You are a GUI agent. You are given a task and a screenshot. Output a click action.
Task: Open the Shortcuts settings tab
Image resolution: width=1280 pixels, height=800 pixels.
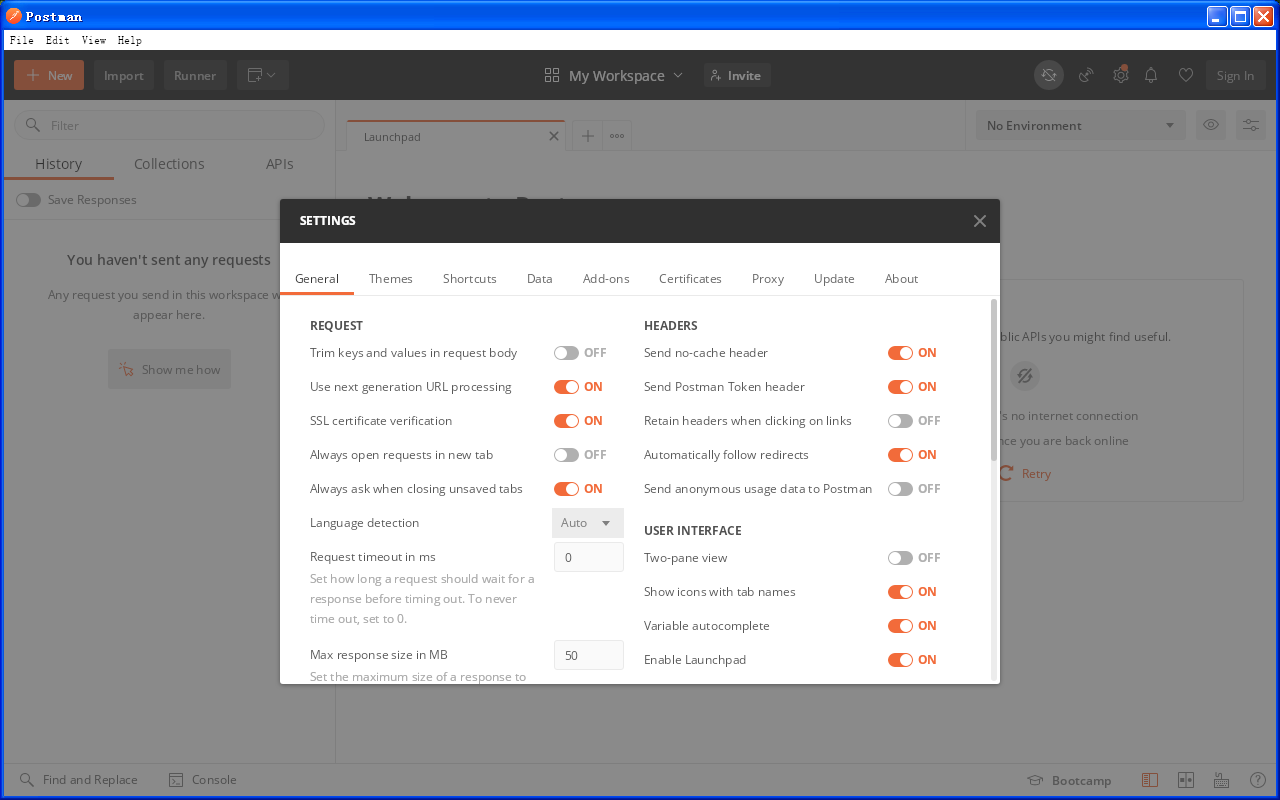click(x=470, y=279)
